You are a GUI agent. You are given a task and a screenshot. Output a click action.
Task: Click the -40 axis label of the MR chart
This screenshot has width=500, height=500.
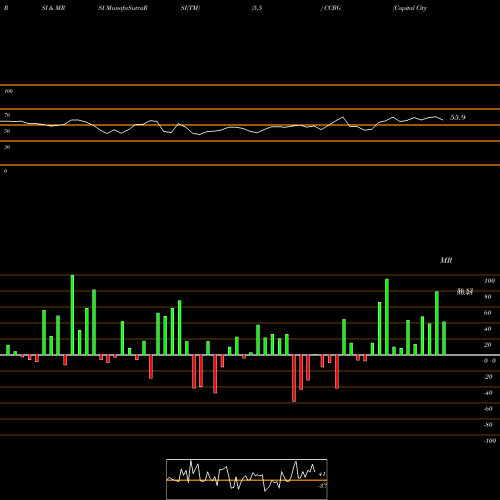[488, 393]
